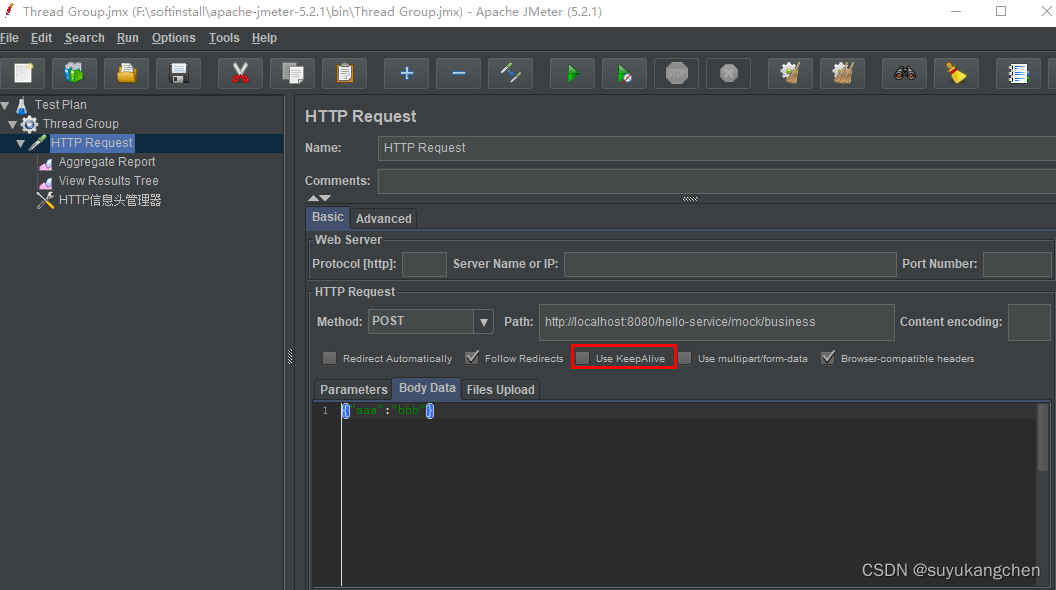The image size is (1056, 590).
Task: Click the Copy icon in toolbar
Action: (292, 73)
